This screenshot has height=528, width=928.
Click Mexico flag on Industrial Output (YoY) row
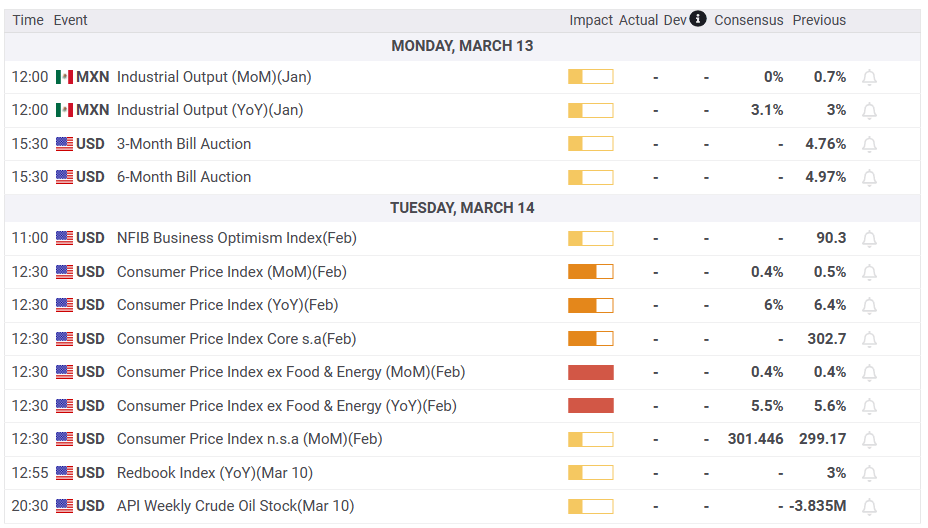coord(65,110)
